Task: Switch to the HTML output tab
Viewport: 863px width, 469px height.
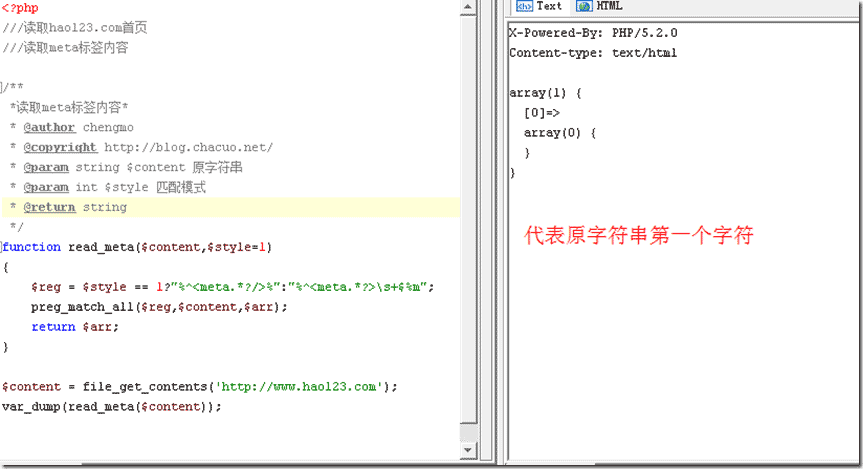Action: tap(609, 6)
